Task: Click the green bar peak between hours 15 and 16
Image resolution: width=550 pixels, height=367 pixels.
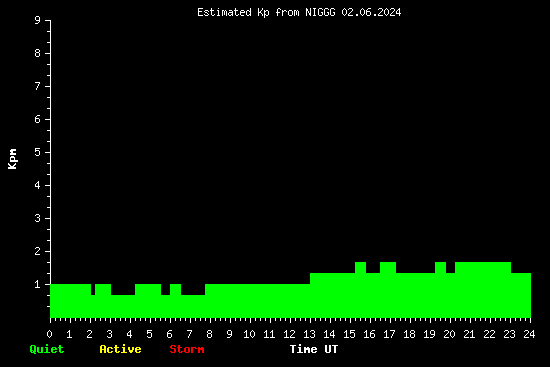Action: click(361, 267)
